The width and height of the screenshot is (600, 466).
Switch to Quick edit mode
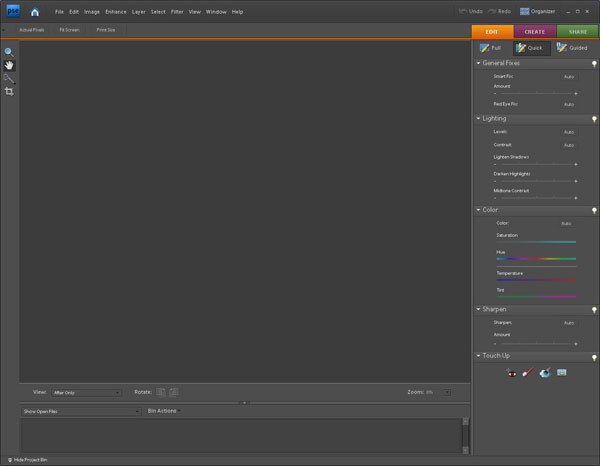[531, 48]
